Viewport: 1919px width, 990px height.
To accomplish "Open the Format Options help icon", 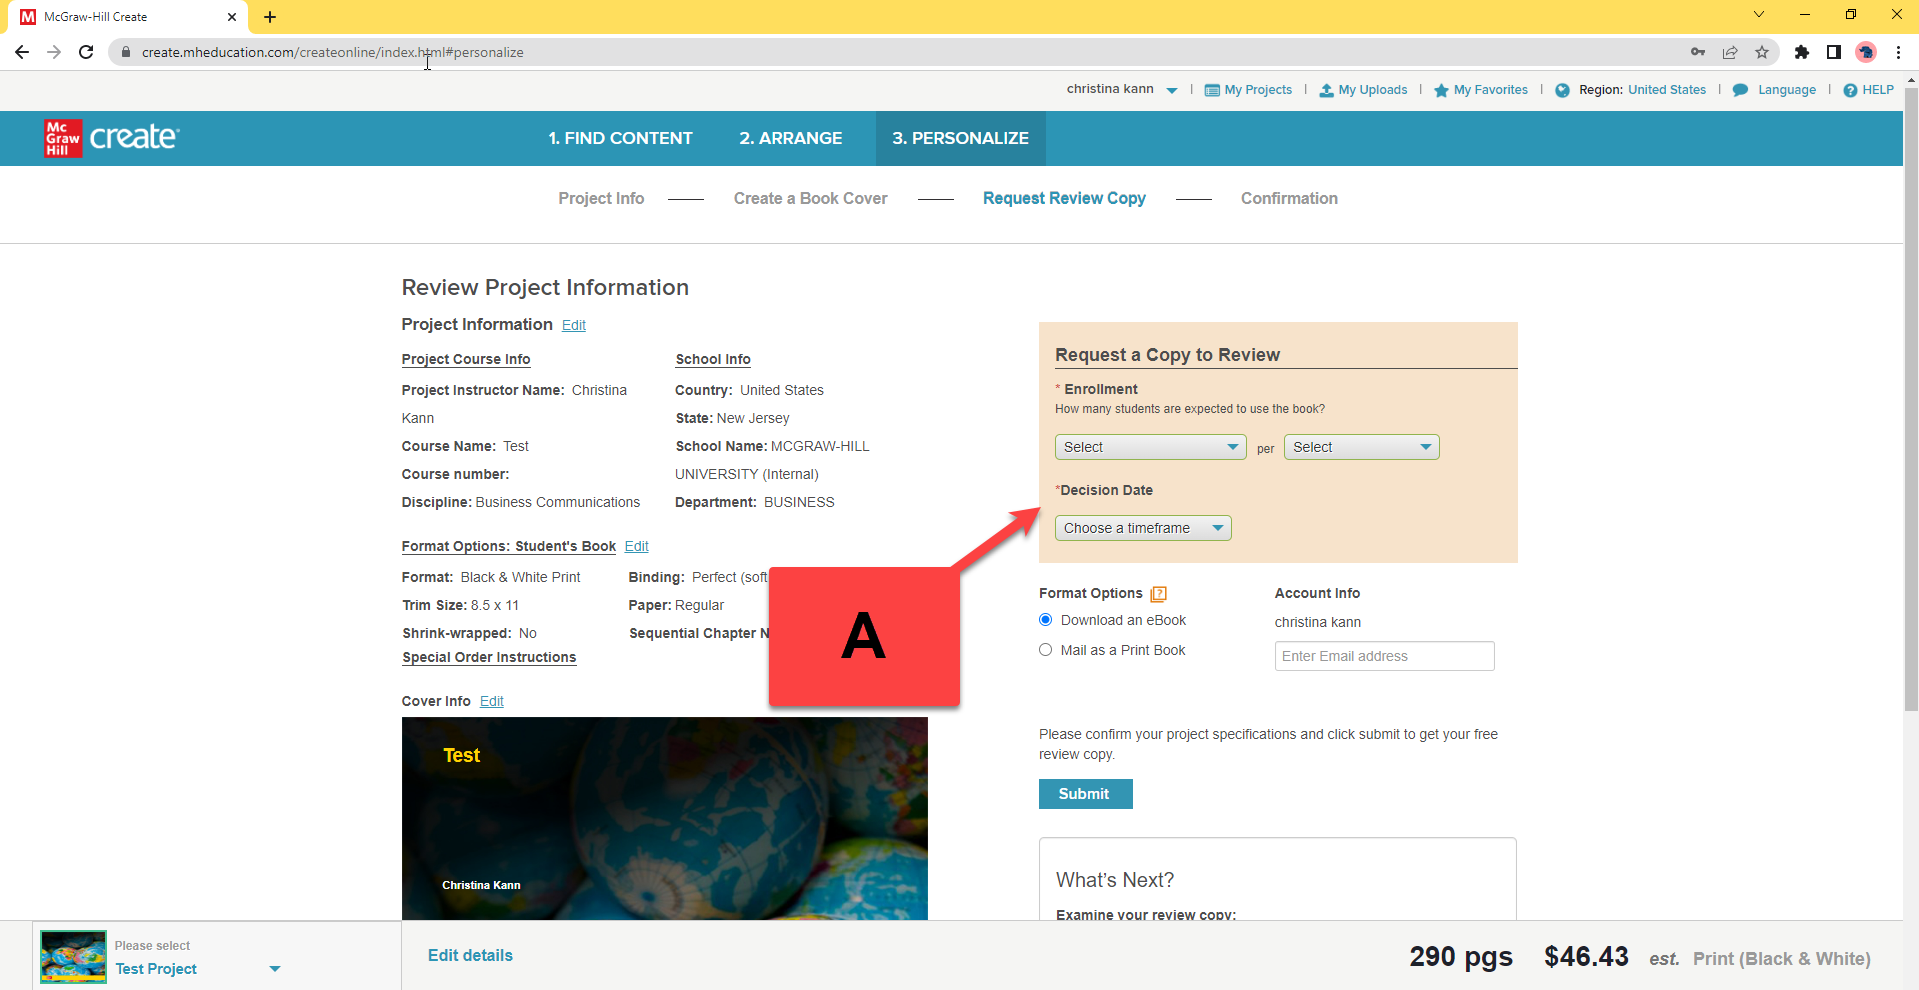I will (x=1158, y=594).
